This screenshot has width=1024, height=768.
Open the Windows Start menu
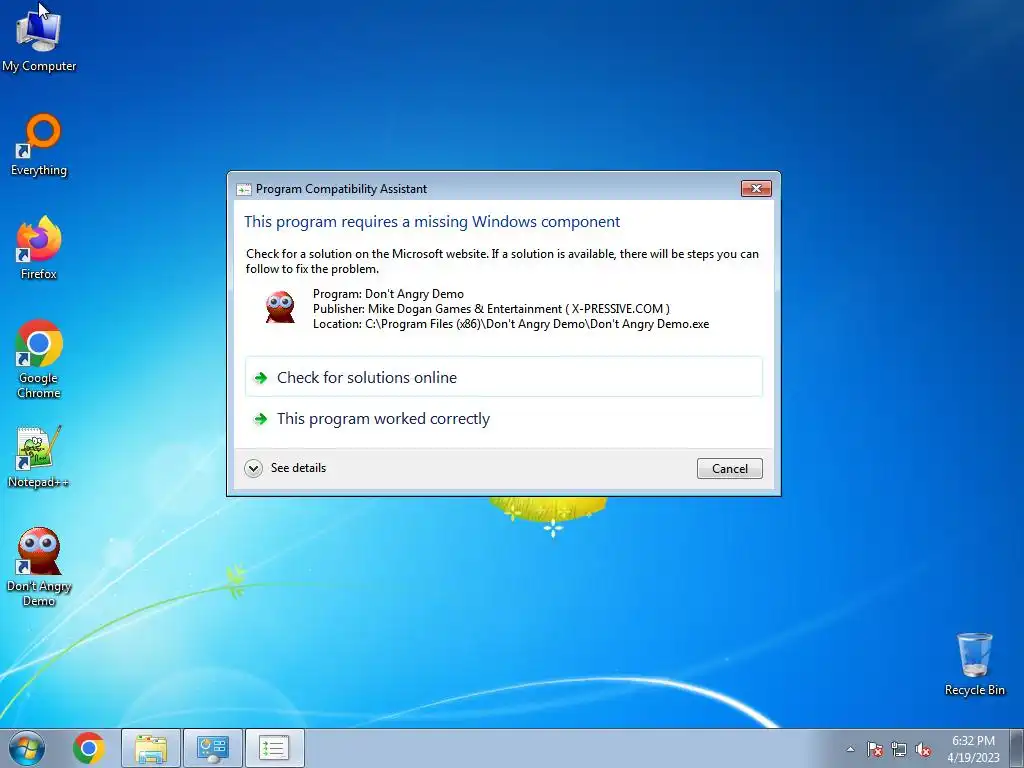click(27, 748)
